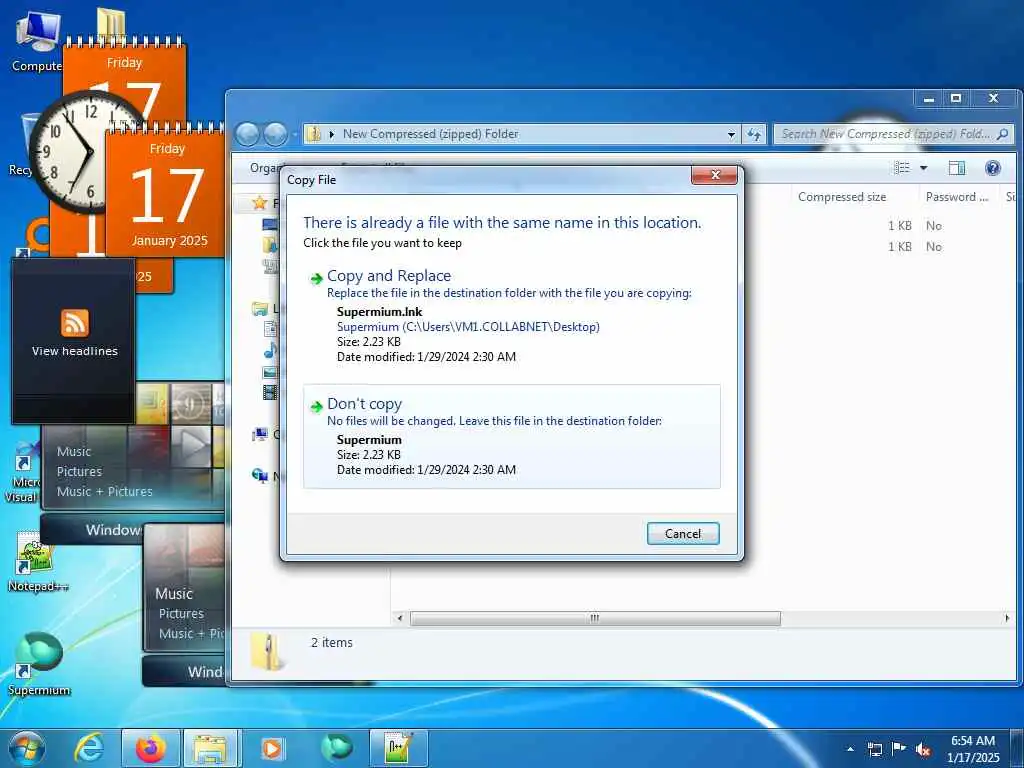Change the view with the view icon

point(902,168)
